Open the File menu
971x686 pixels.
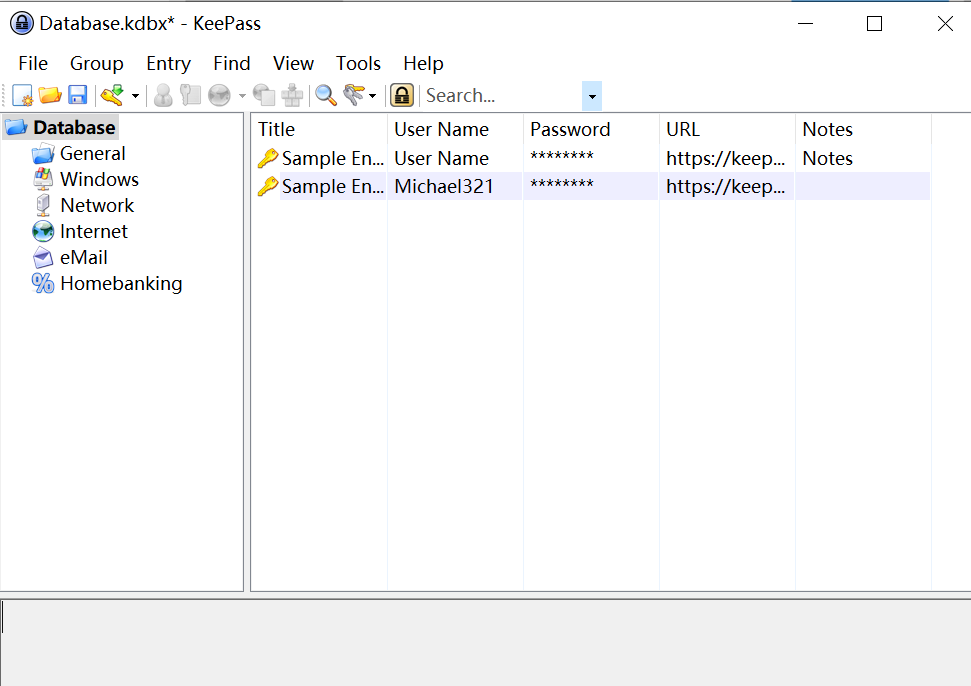click(x=33, y=63)
